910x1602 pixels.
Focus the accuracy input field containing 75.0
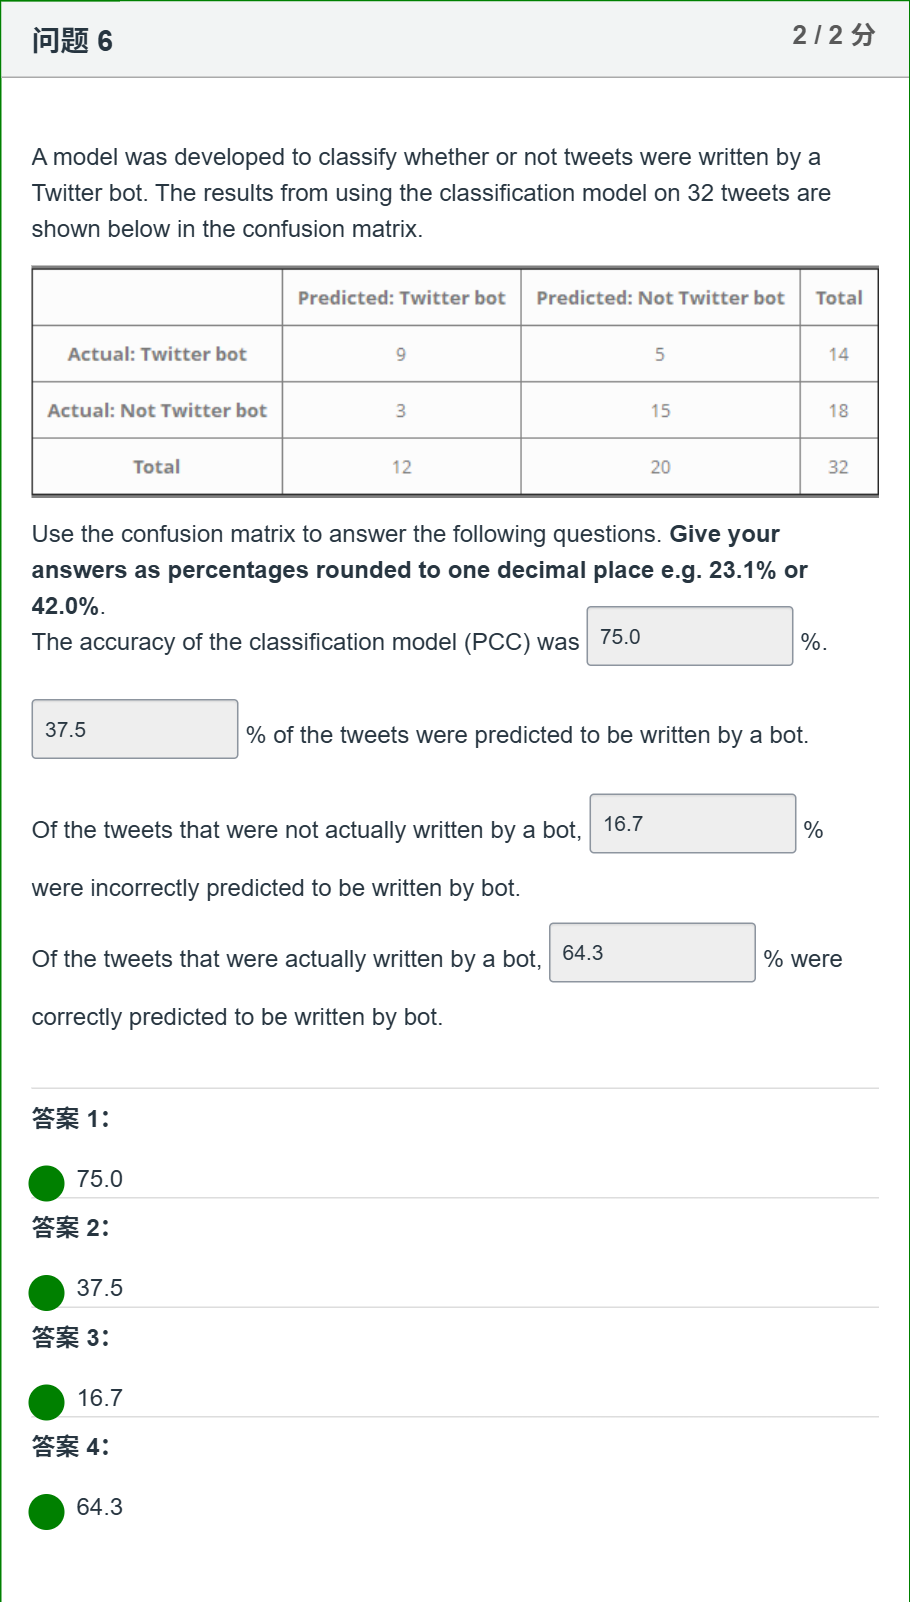click(x=690, y=636)
